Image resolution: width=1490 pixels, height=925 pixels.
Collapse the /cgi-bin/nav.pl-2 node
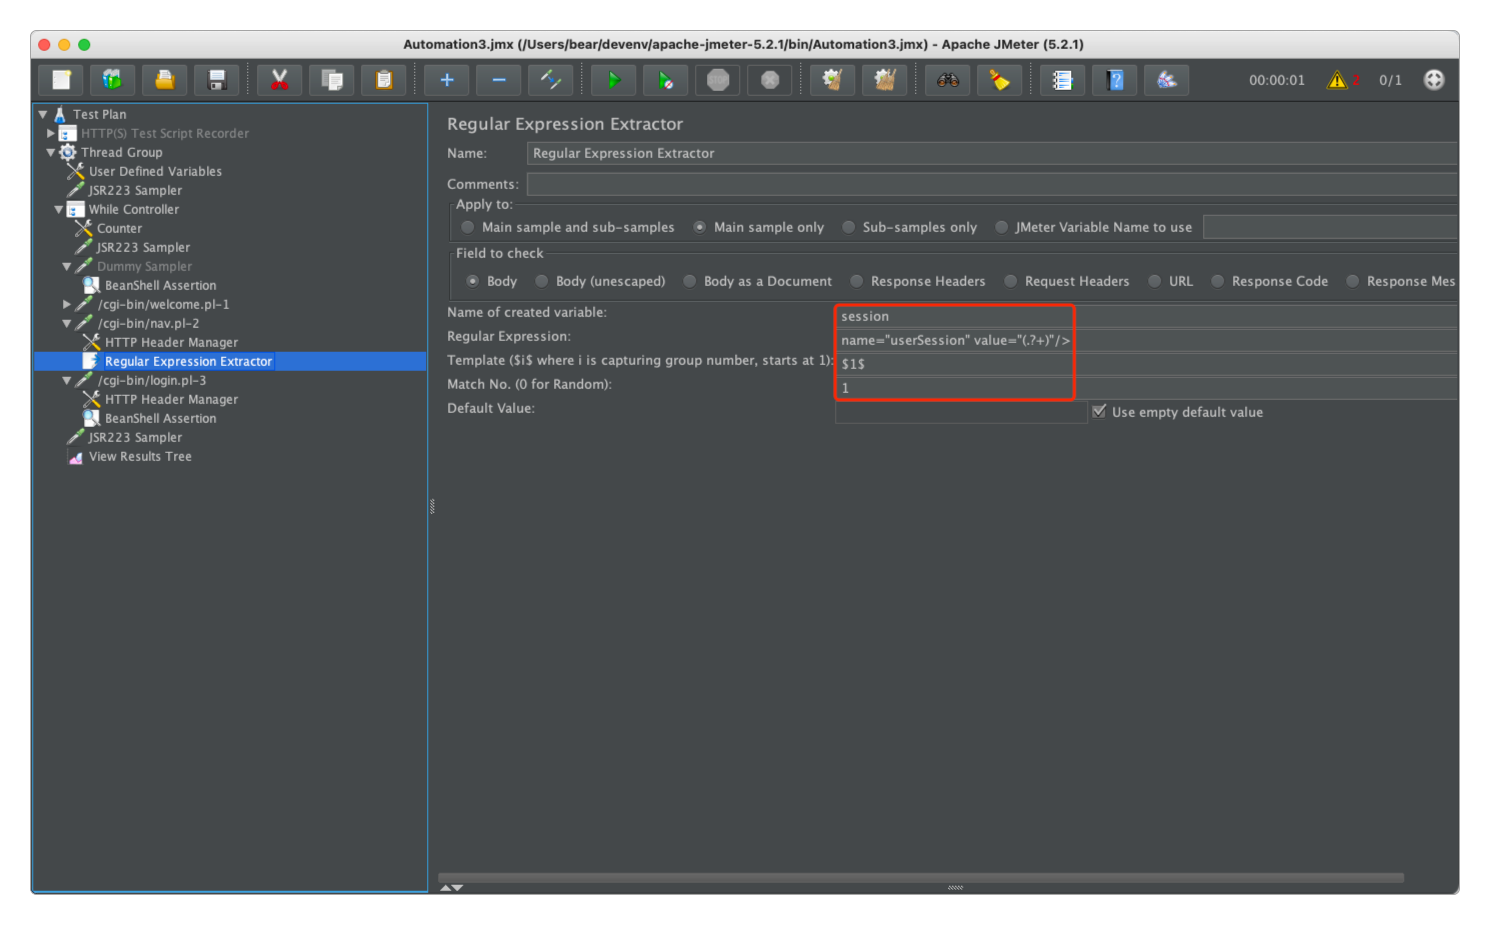(x=67, y=324)
